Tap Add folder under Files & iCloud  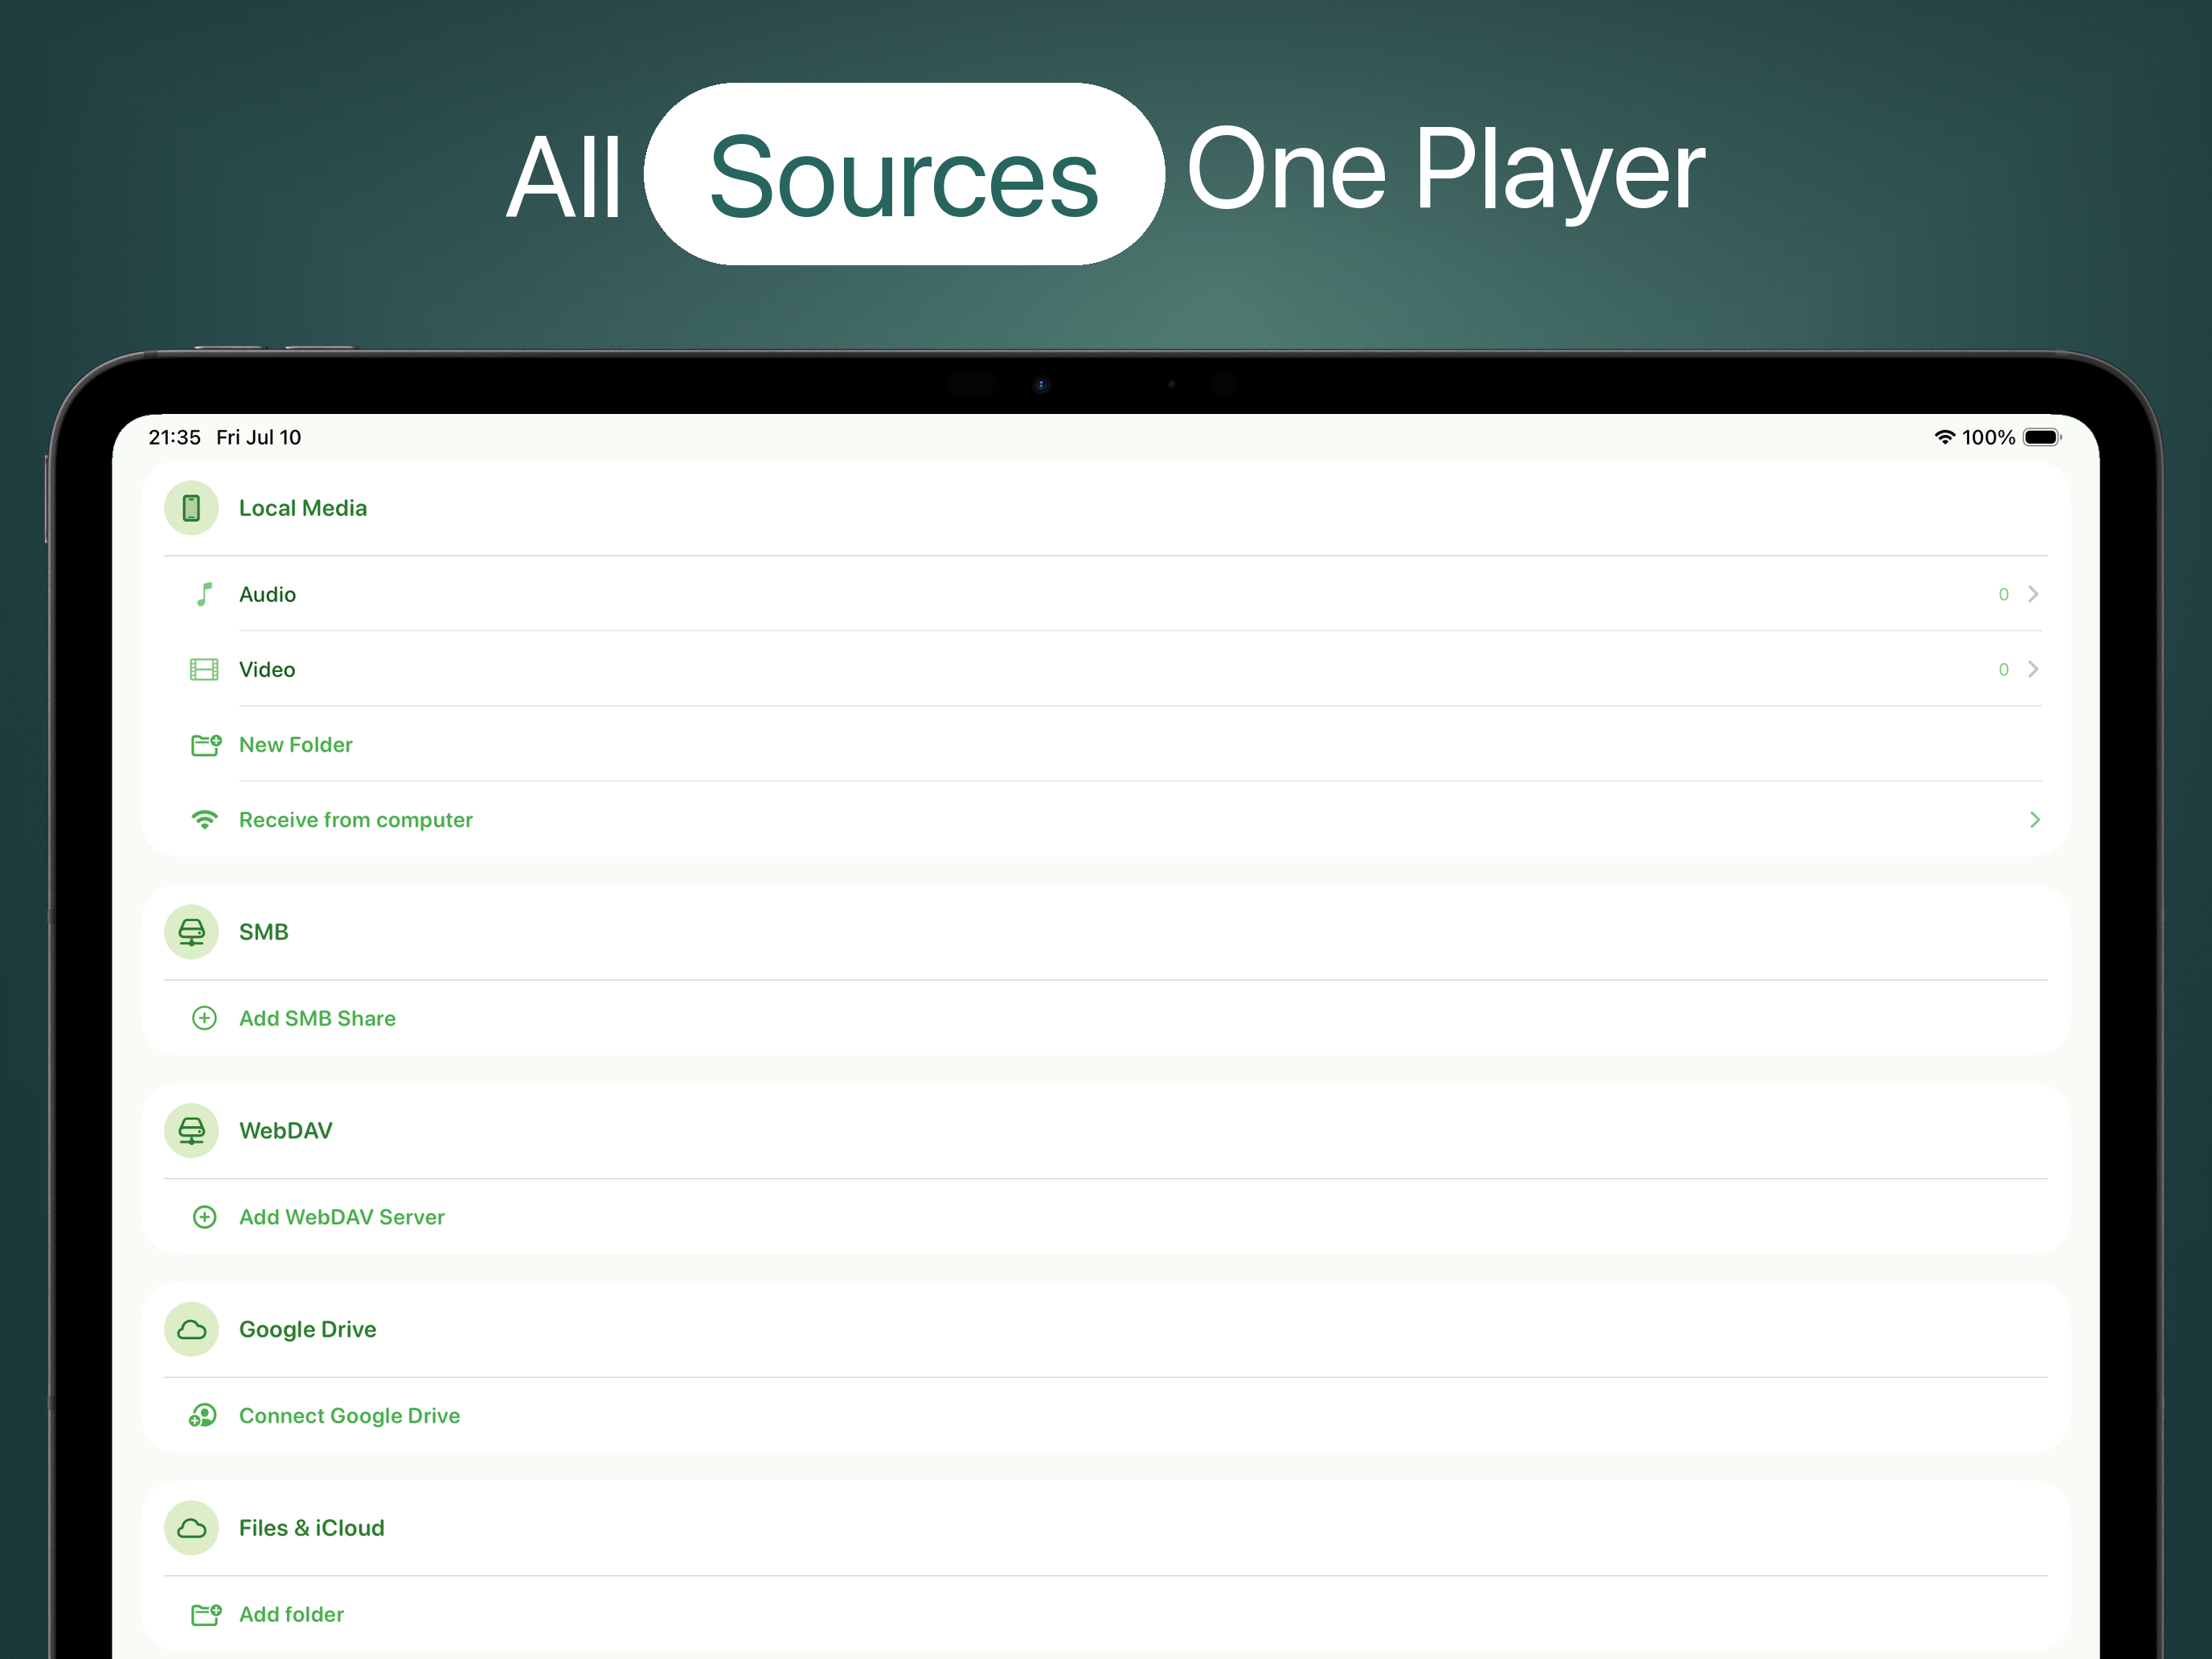coord(1104,1614)
